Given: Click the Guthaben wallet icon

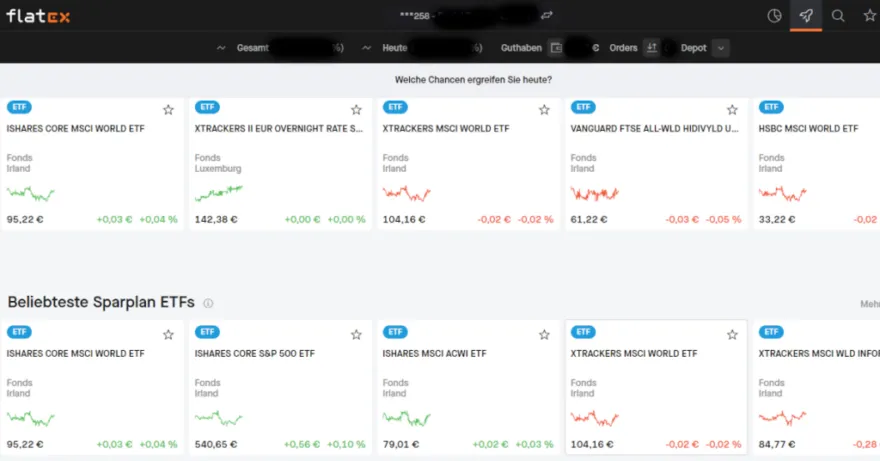Looking at the screenshot, I should (556, 48).
